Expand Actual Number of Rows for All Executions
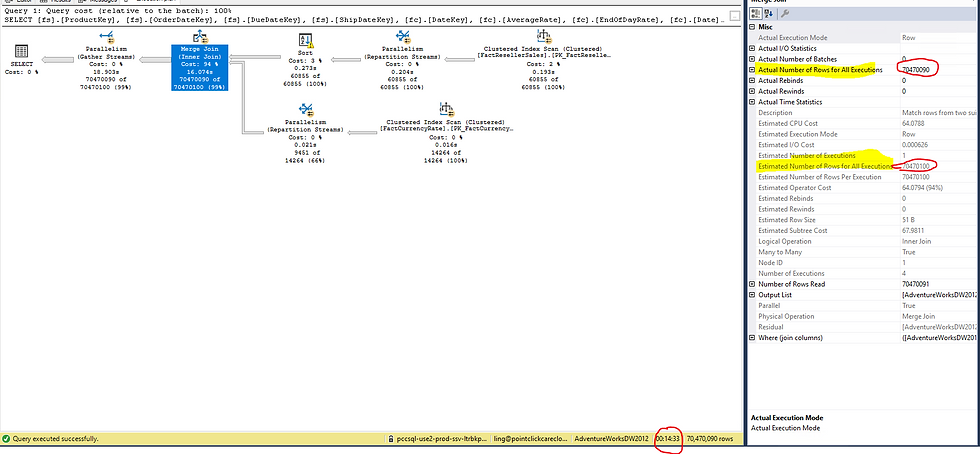The image size is (980, 454). [x=752, y=69]
